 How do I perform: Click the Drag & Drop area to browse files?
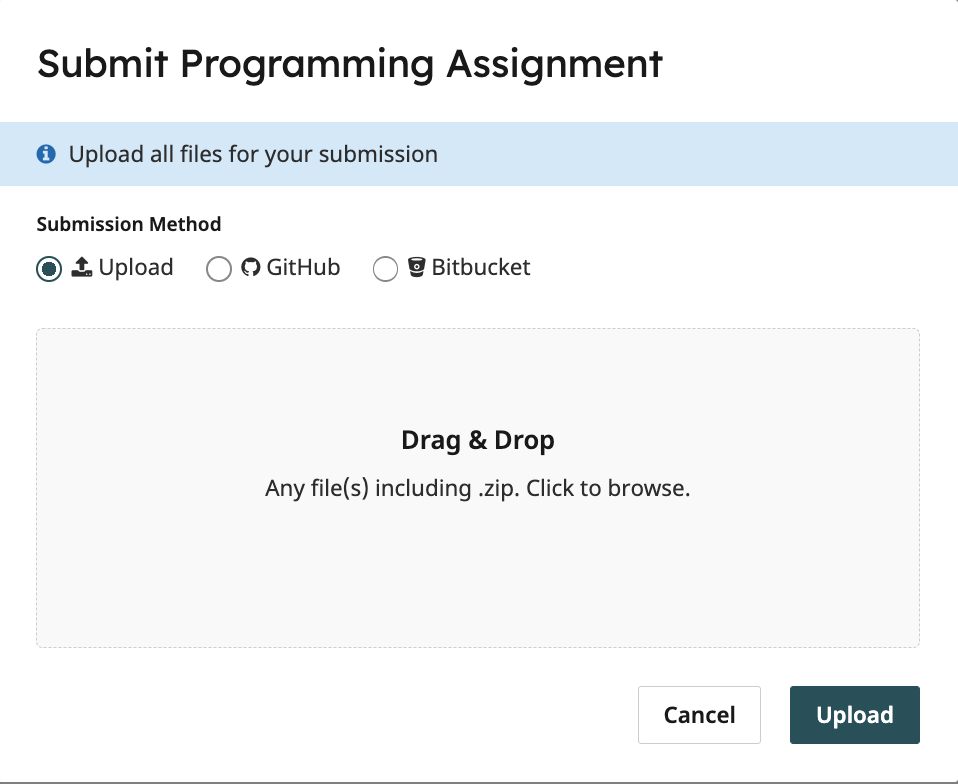click(x=478, y=487)
